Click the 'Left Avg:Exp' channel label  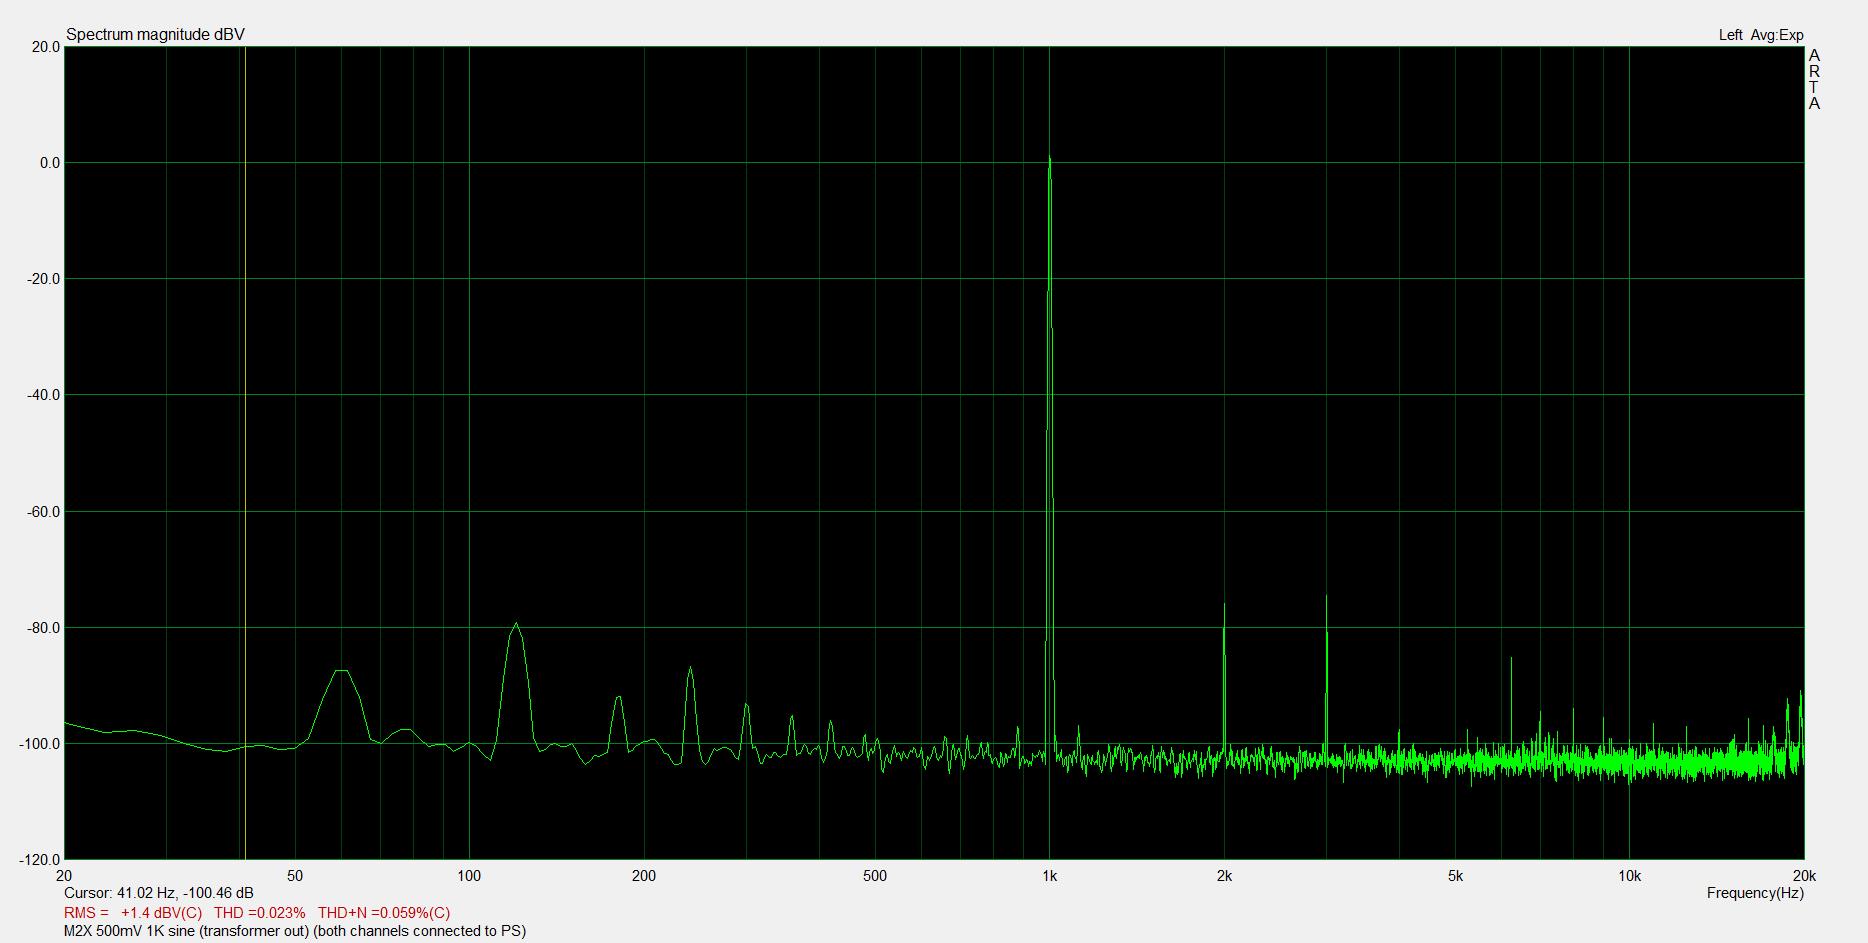click(1761, 35)
